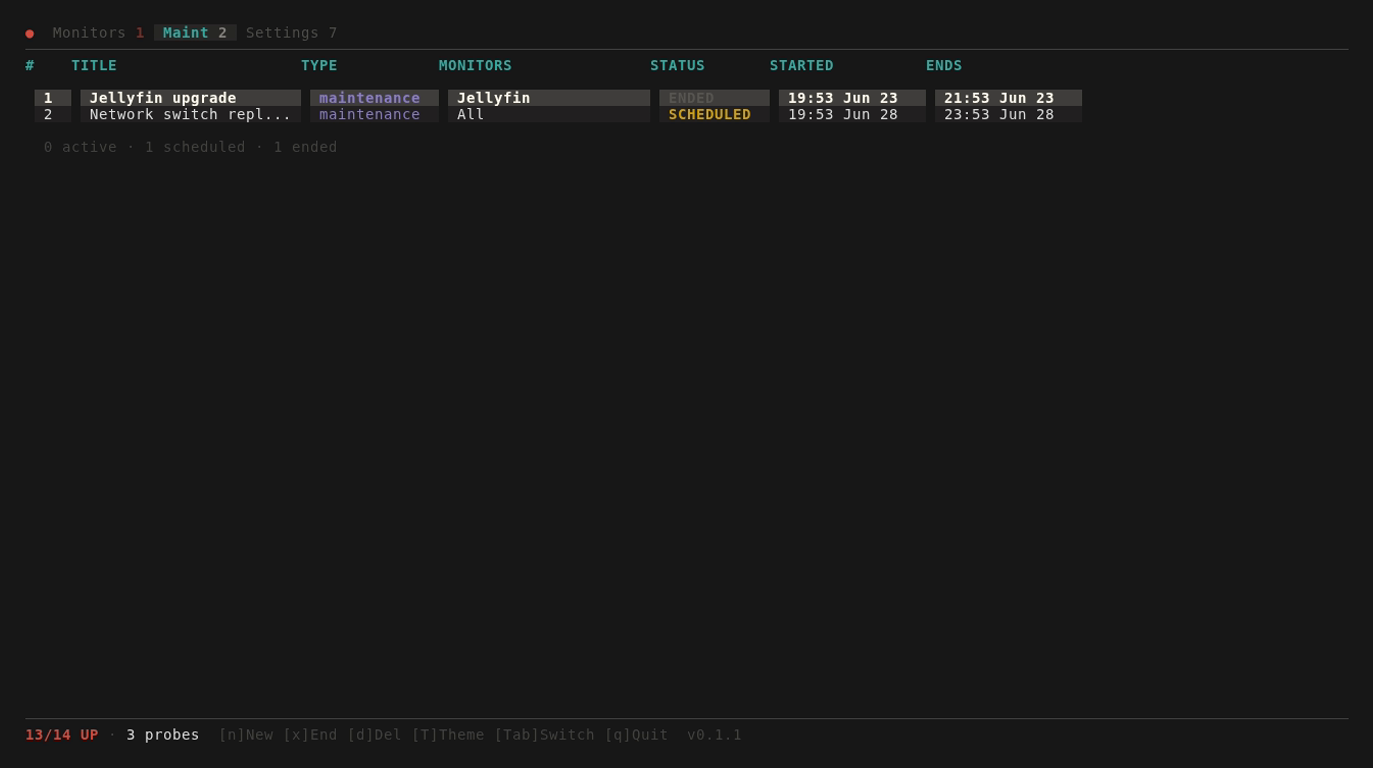Click the MONITORS column header
1373x768 pixels.
coord(475,65)
